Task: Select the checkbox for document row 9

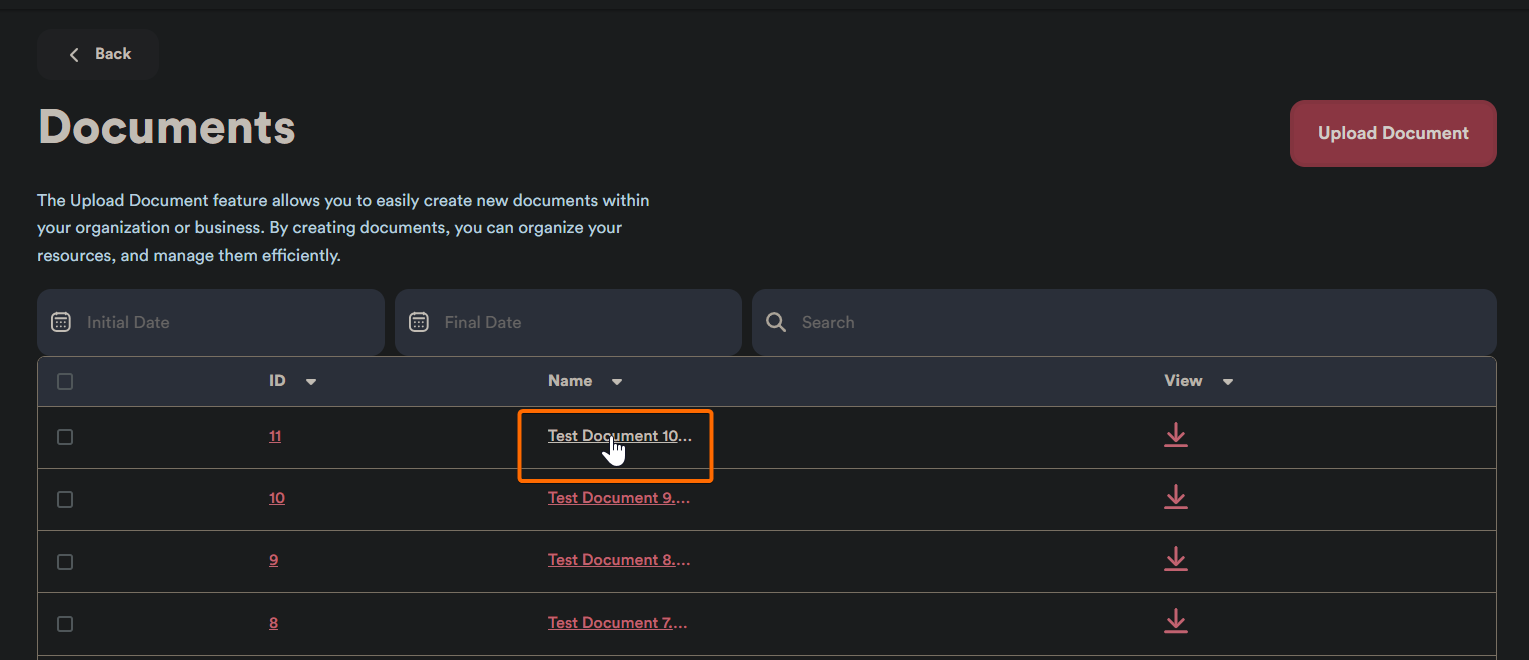Action: (65, 562)
